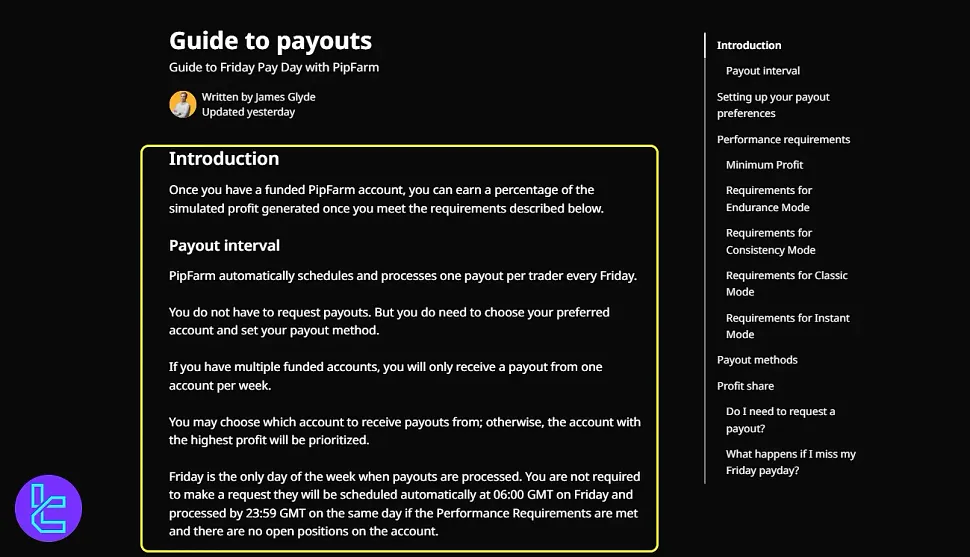Go to Requirements for Classic Mode
The image size is (970, 557).
pos(786,284)
